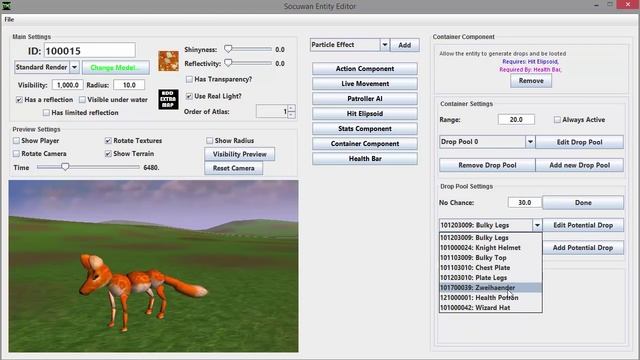640x360 pixels.
Task: Click the Visibility value field
Action: click(68, 85)
